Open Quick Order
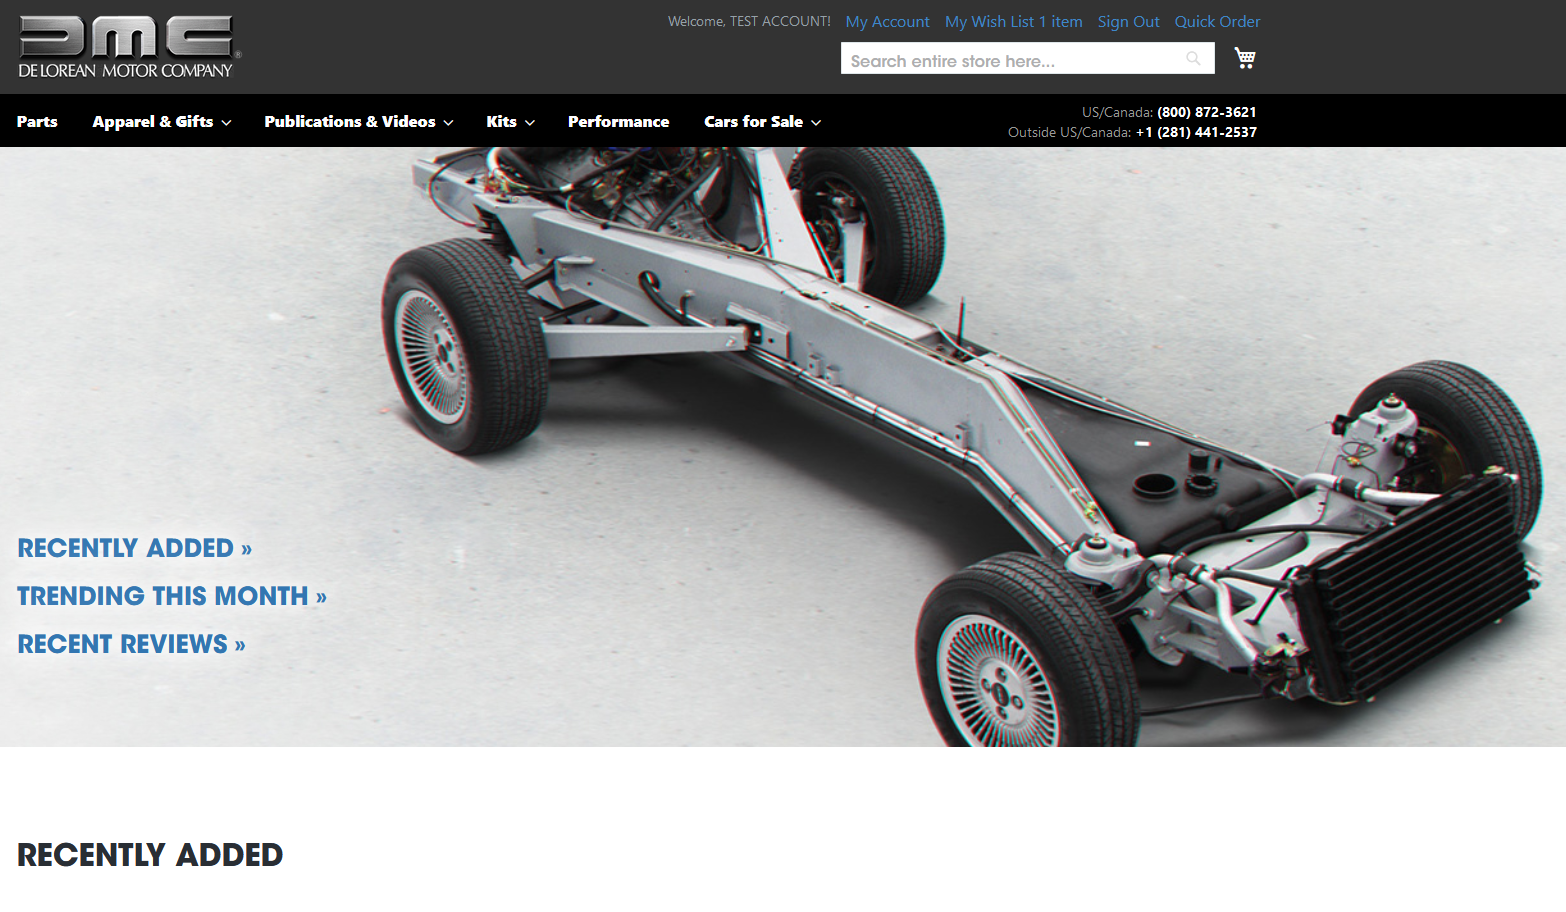This screenshot has width=1566, height=912. coord(1217,21)
